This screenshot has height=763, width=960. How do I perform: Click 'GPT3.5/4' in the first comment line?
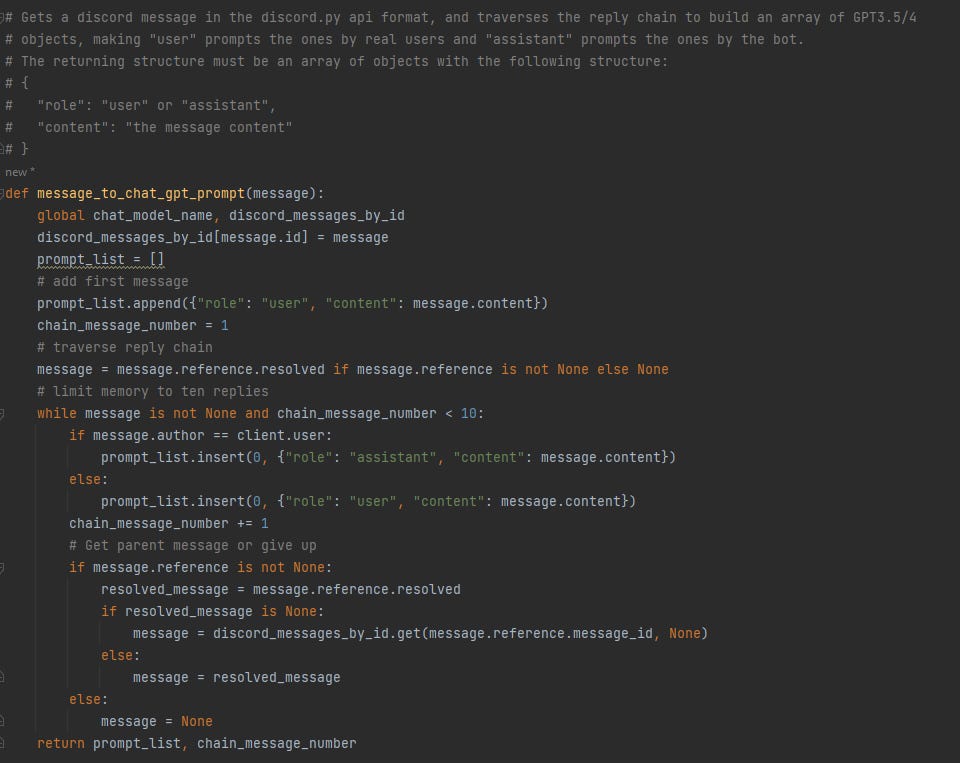[x=885, y=17]
